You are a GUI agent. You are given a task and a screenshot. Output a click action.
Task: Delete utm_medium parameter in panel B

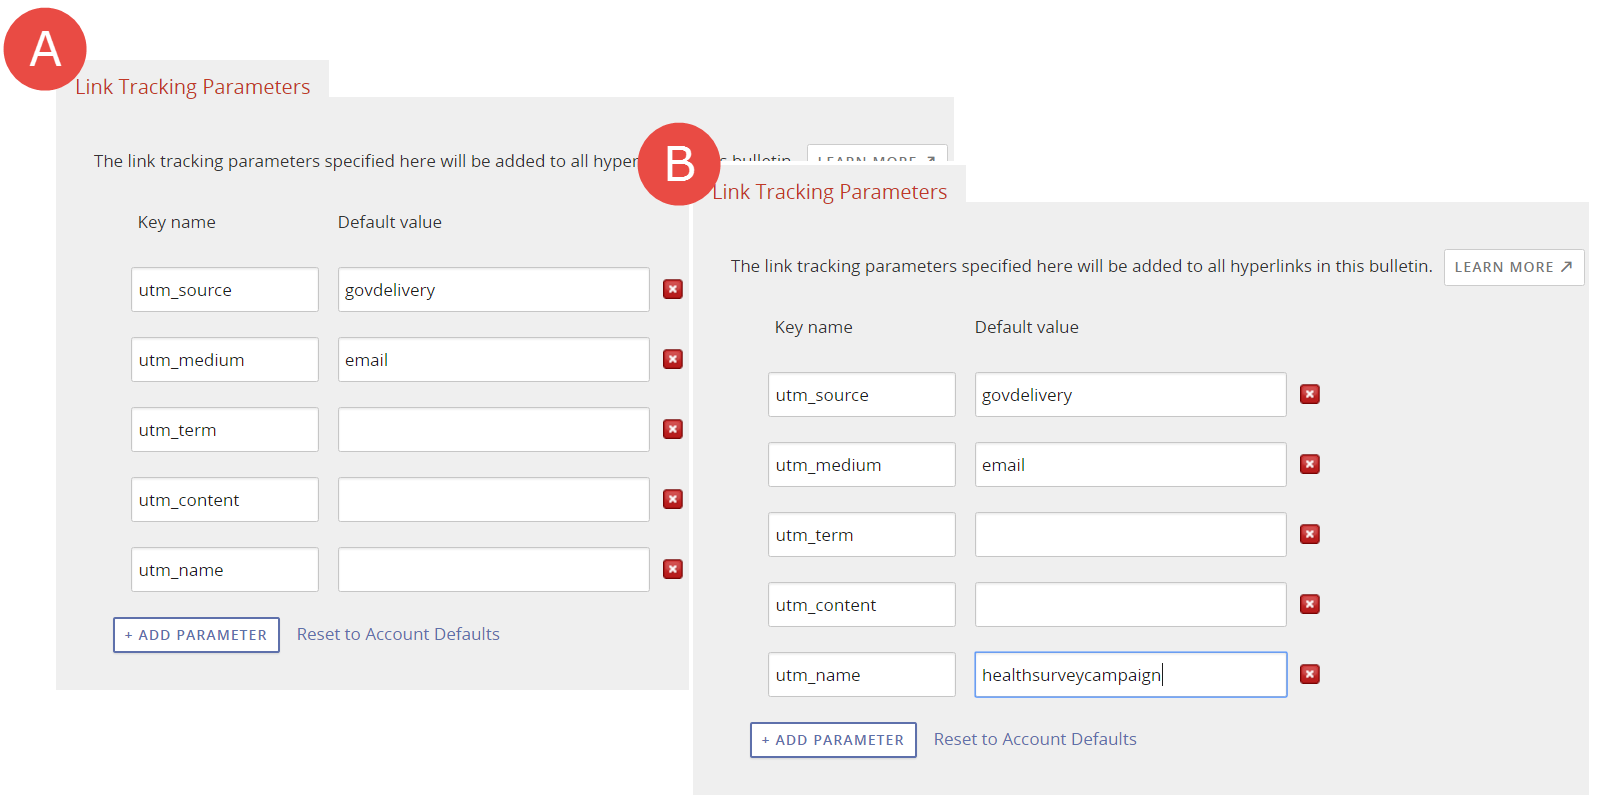[x=1310, y=464]
